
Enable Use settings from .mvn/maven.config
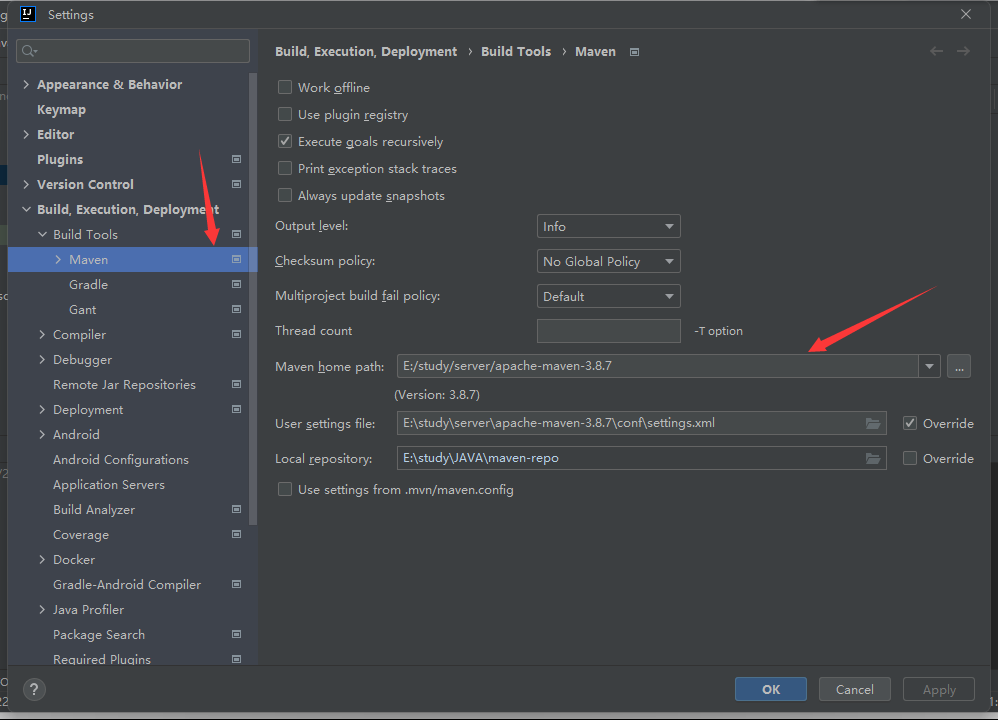coord(285,490)
